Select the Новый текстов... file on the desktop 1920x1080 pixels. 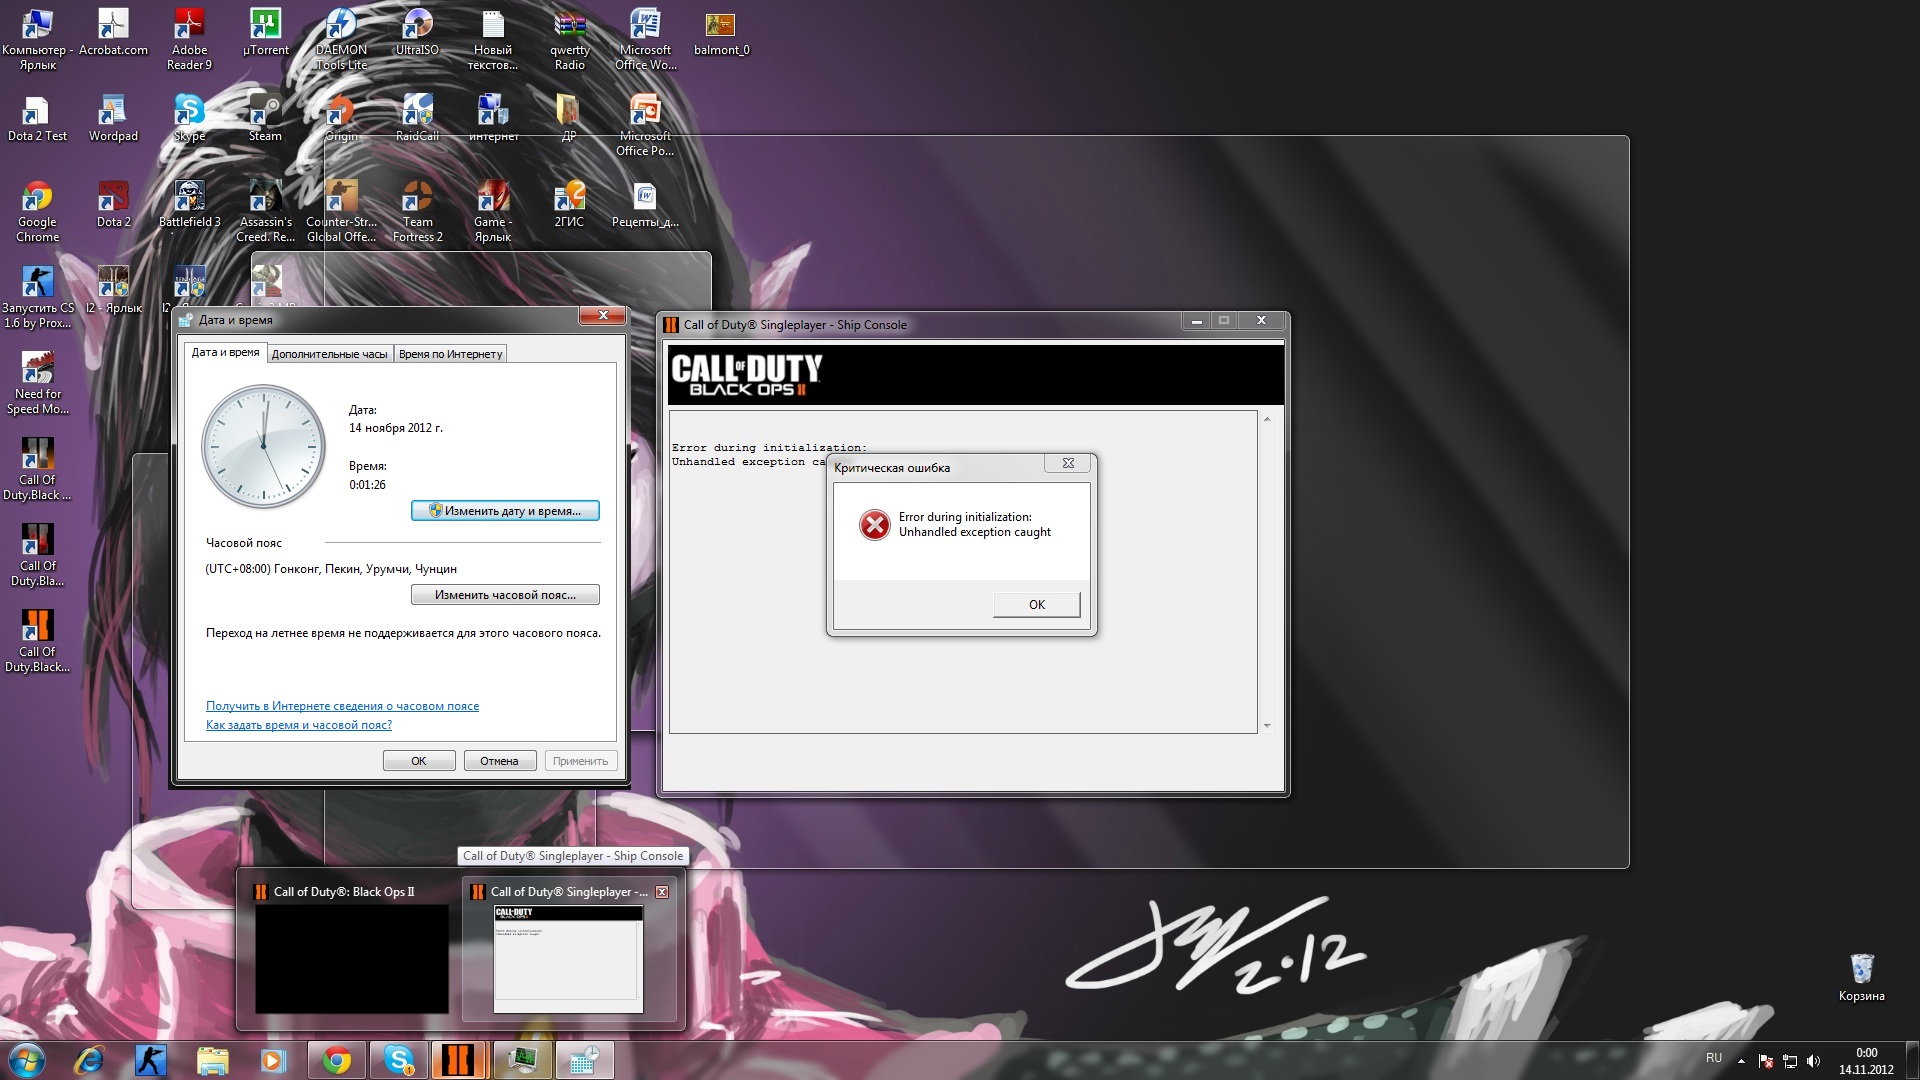point(493,40)
